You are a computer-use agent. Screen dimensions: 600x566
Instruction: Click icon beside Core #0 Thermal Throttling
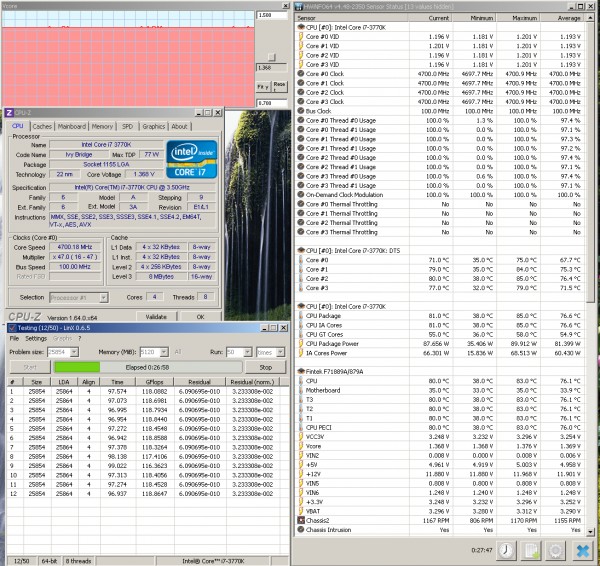point(301,204)
